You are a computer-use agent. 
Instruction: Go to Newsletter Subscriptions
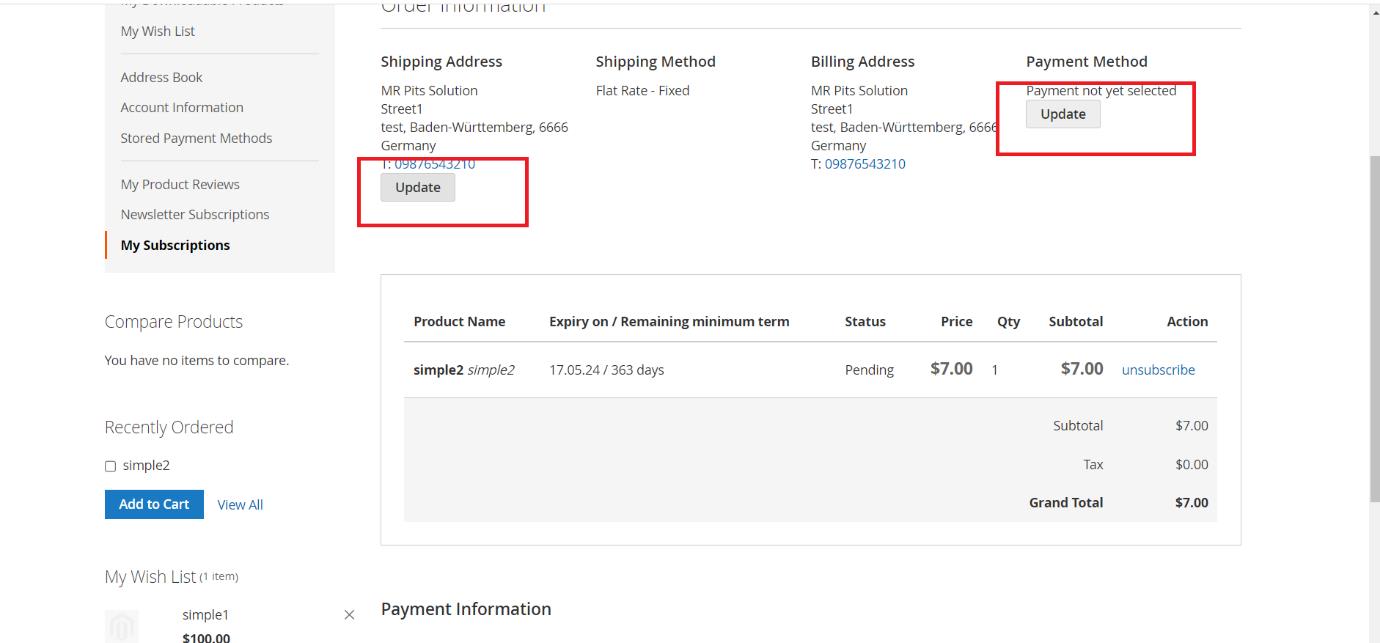[195, 214]
